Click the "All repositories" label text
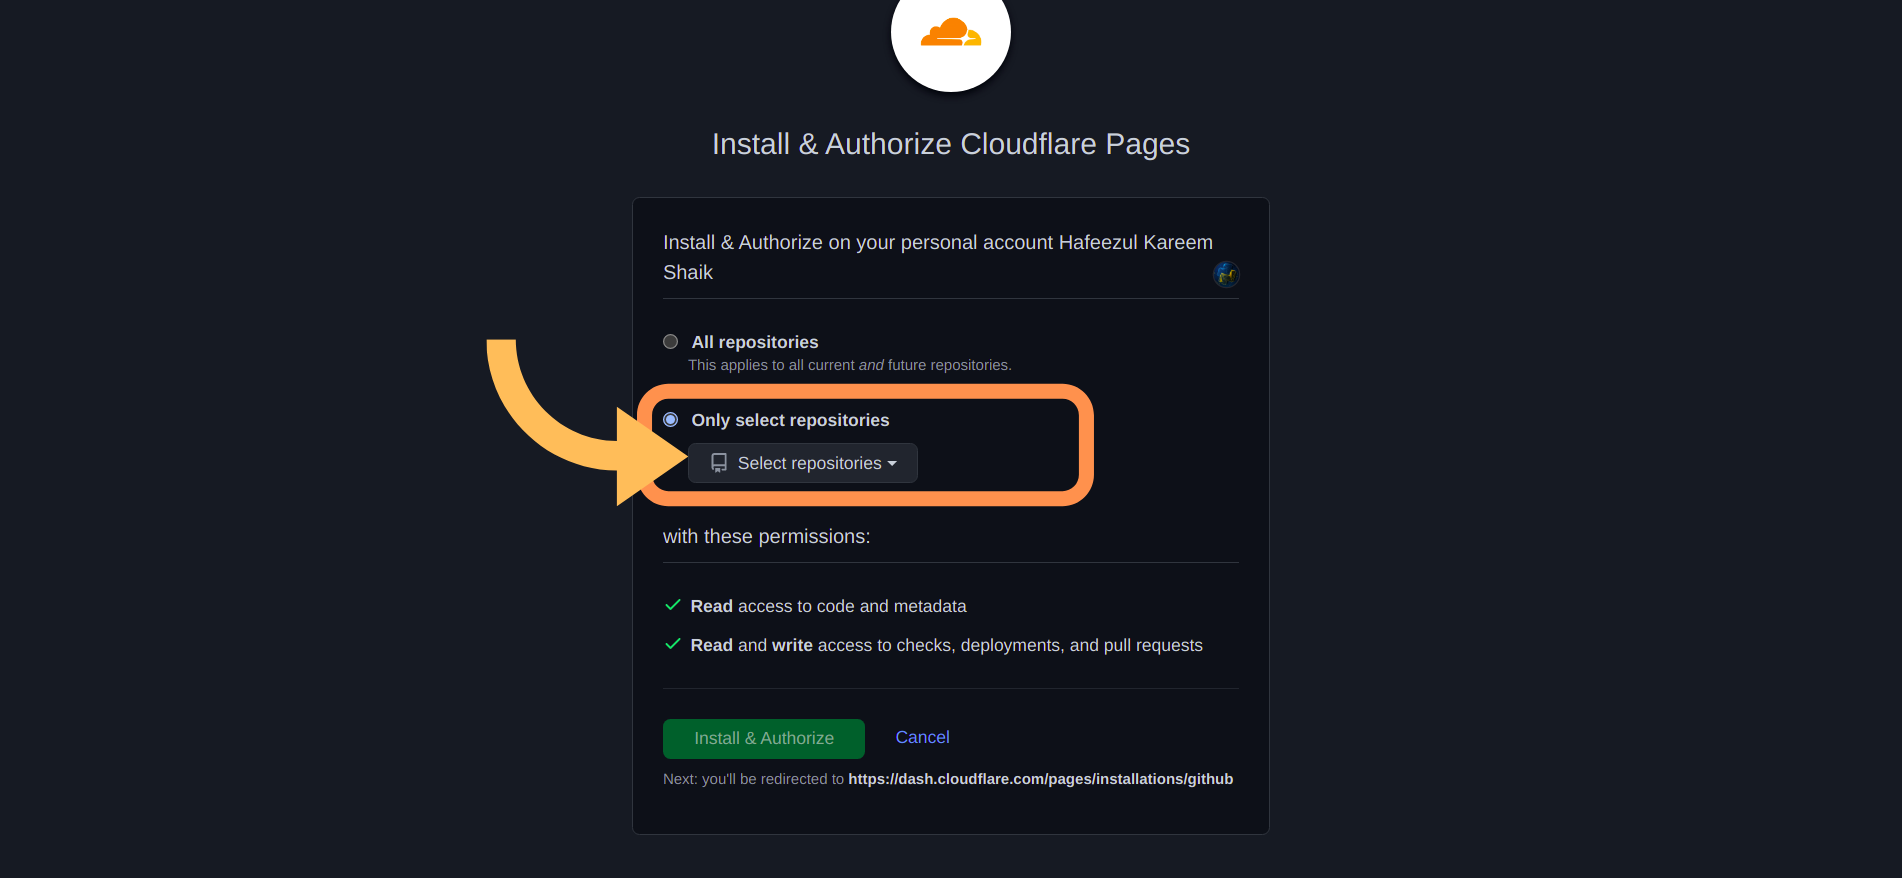 click(755, 342)
